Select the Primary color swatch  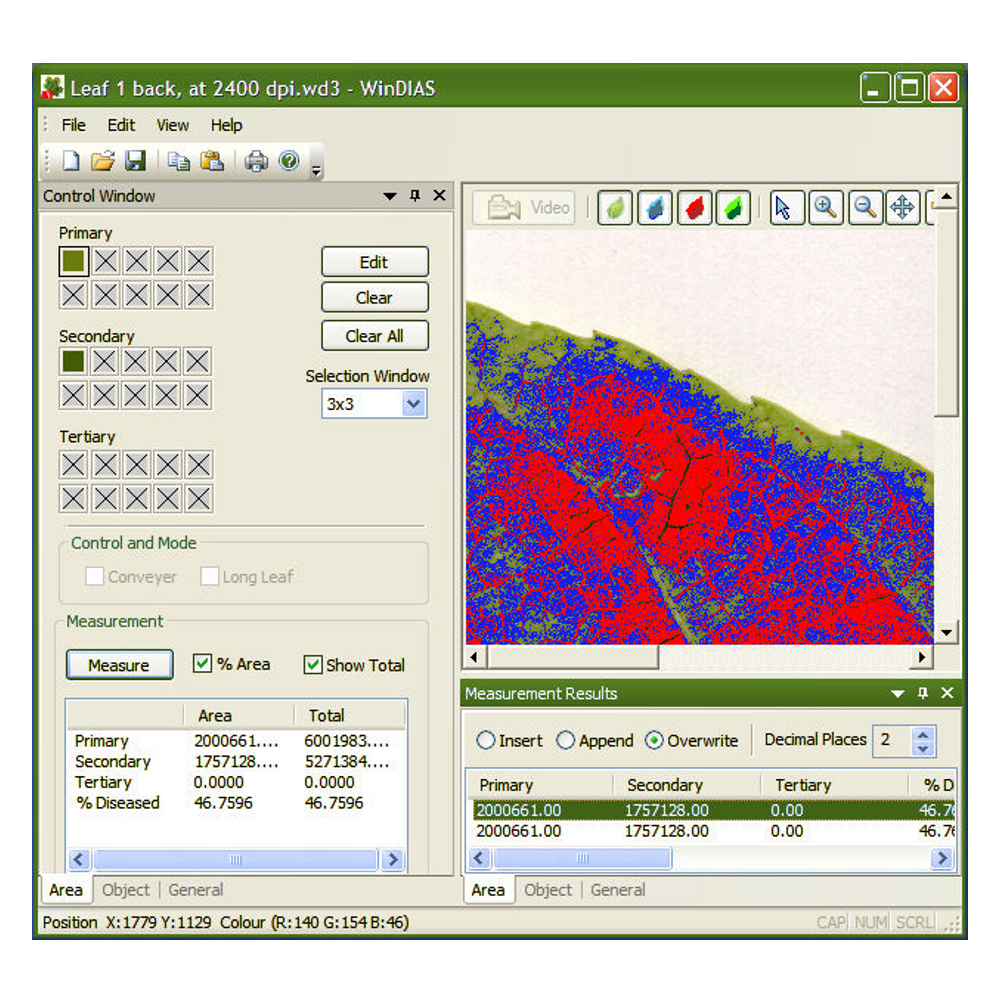72,260
